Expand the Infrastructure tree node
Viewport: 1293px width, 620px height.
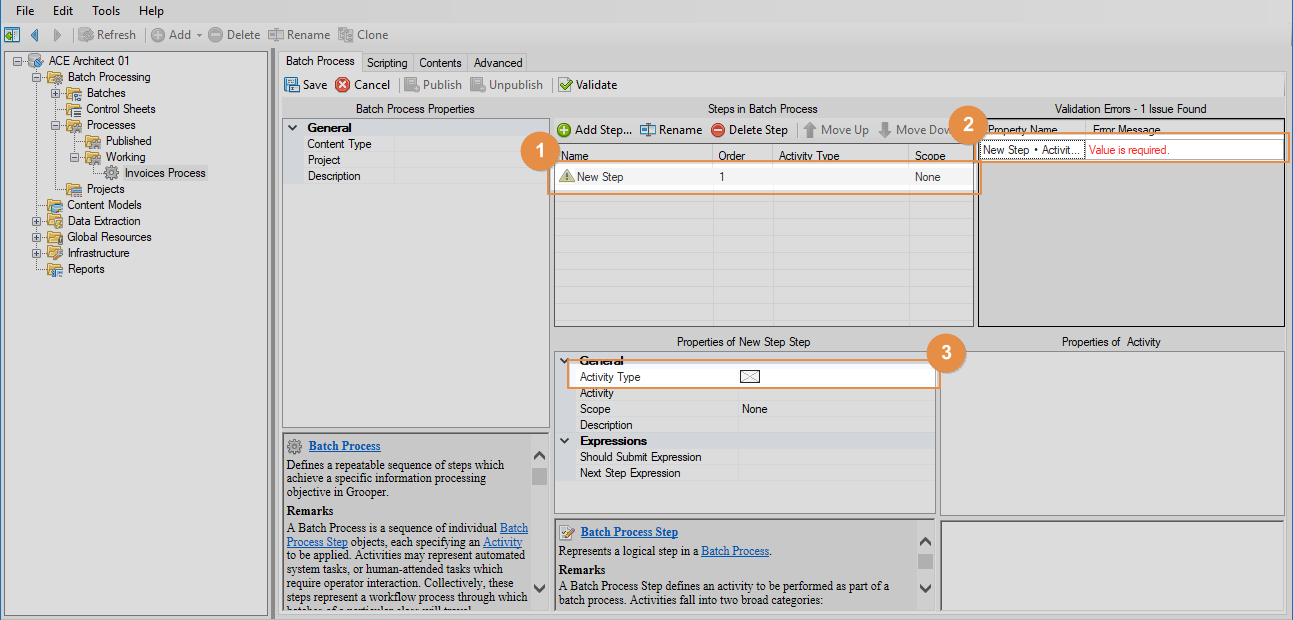tap(38, 253)
